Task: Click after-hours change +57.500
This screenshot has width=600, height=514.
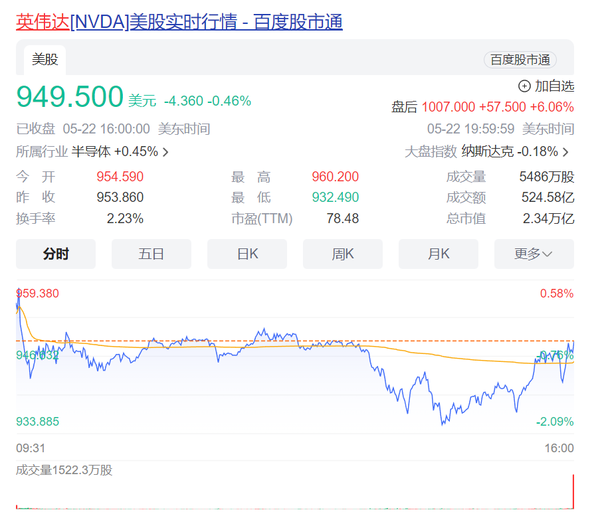Action: pyautogui.click(x=502, y=107)
